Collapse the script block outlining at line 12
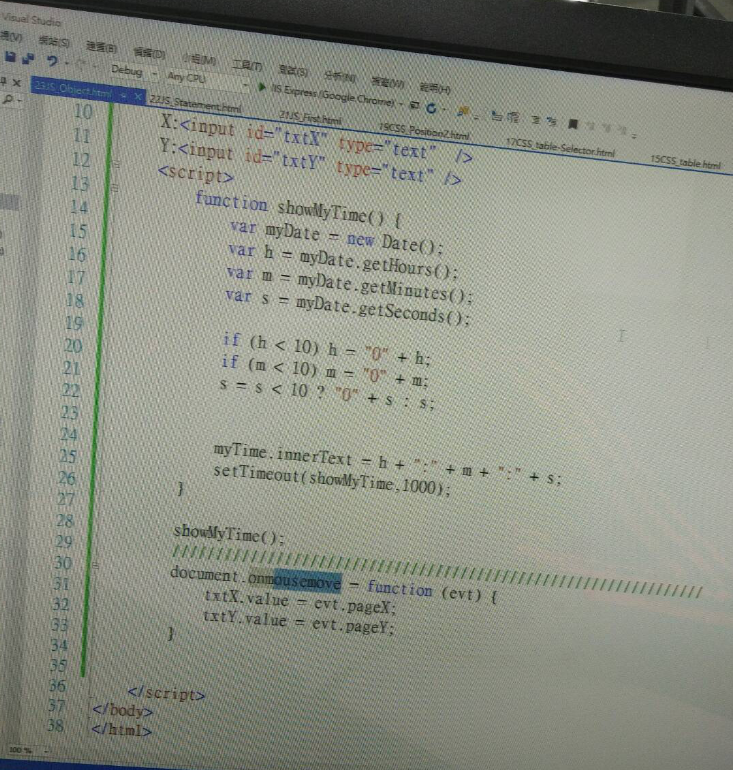 pyautogui.click(x=116, y=164)
